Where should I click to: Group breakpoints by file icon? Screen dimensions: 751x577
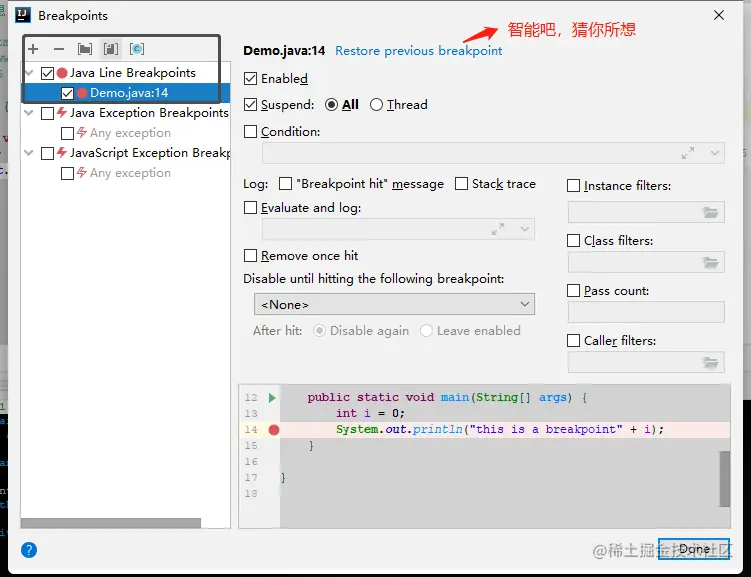pyautogui.click(x=111, y=49)
